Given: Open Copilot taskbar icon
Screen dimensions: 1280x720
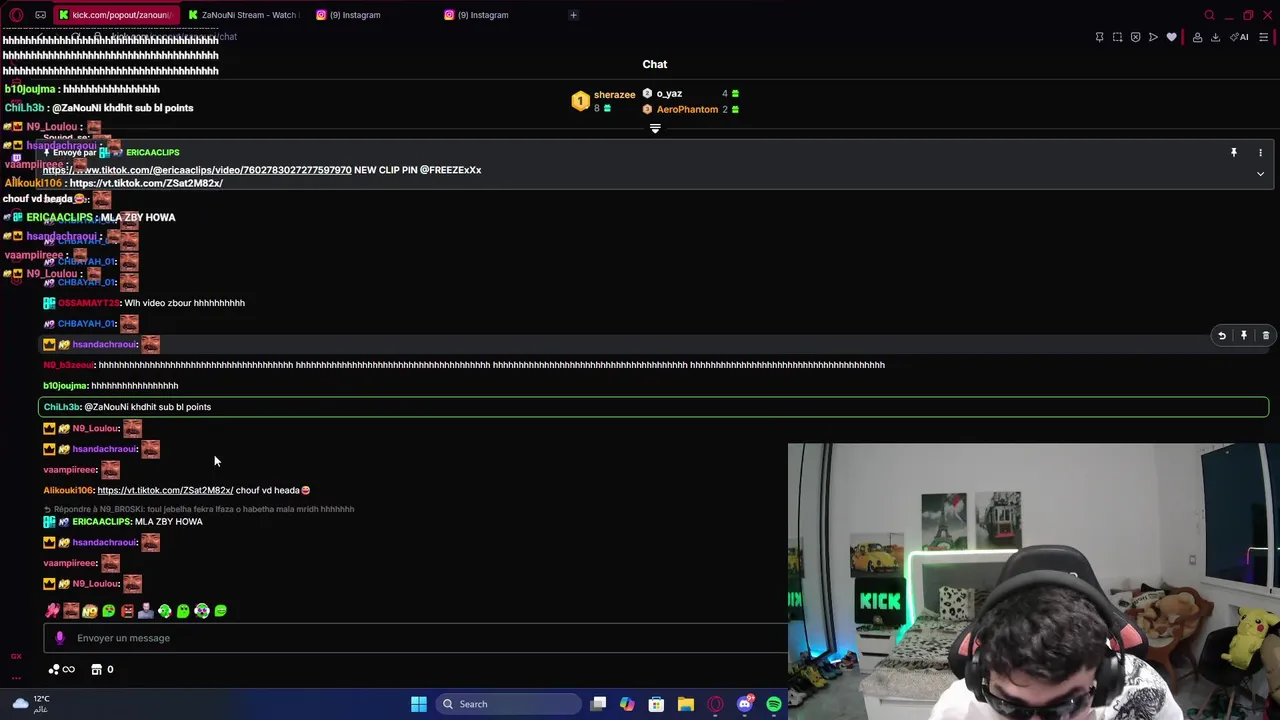Looking at the screenshot, I should pyautogui.click(x=627, y=704).
